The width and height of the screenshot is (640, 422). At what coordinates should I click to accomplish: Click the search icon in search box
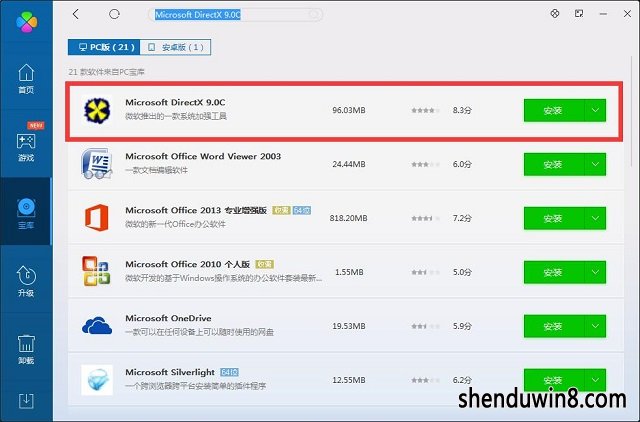point(313,15)
